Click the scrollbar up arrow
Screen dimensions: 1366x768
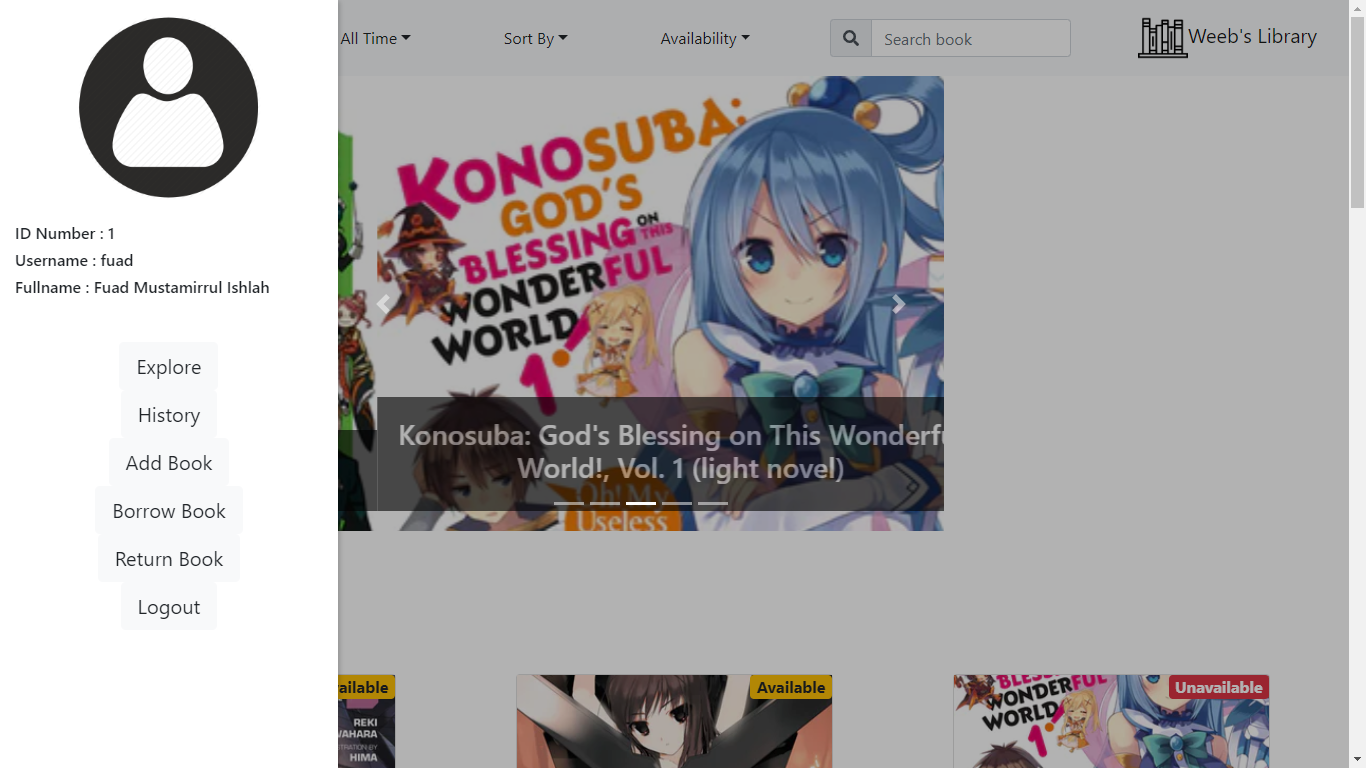pos(1357,8)
